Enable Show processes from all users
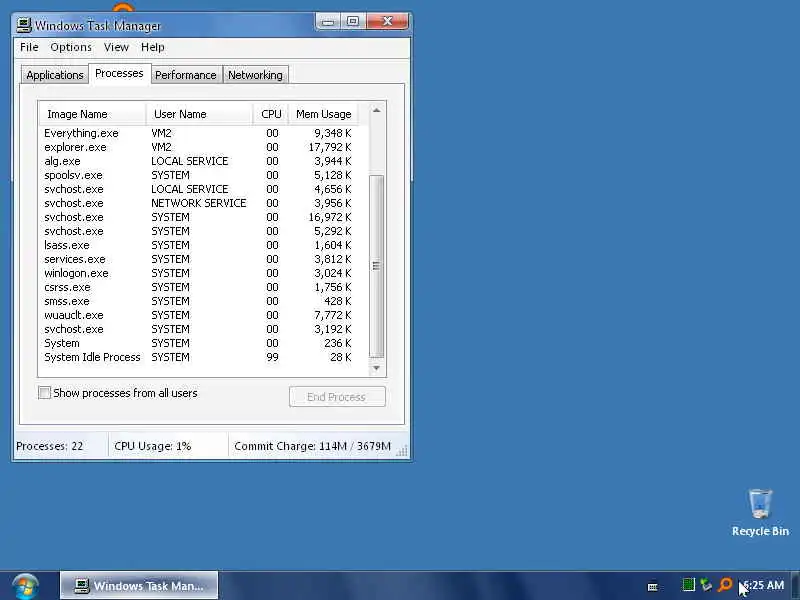The image size is (800, 600). pos(44,392)
